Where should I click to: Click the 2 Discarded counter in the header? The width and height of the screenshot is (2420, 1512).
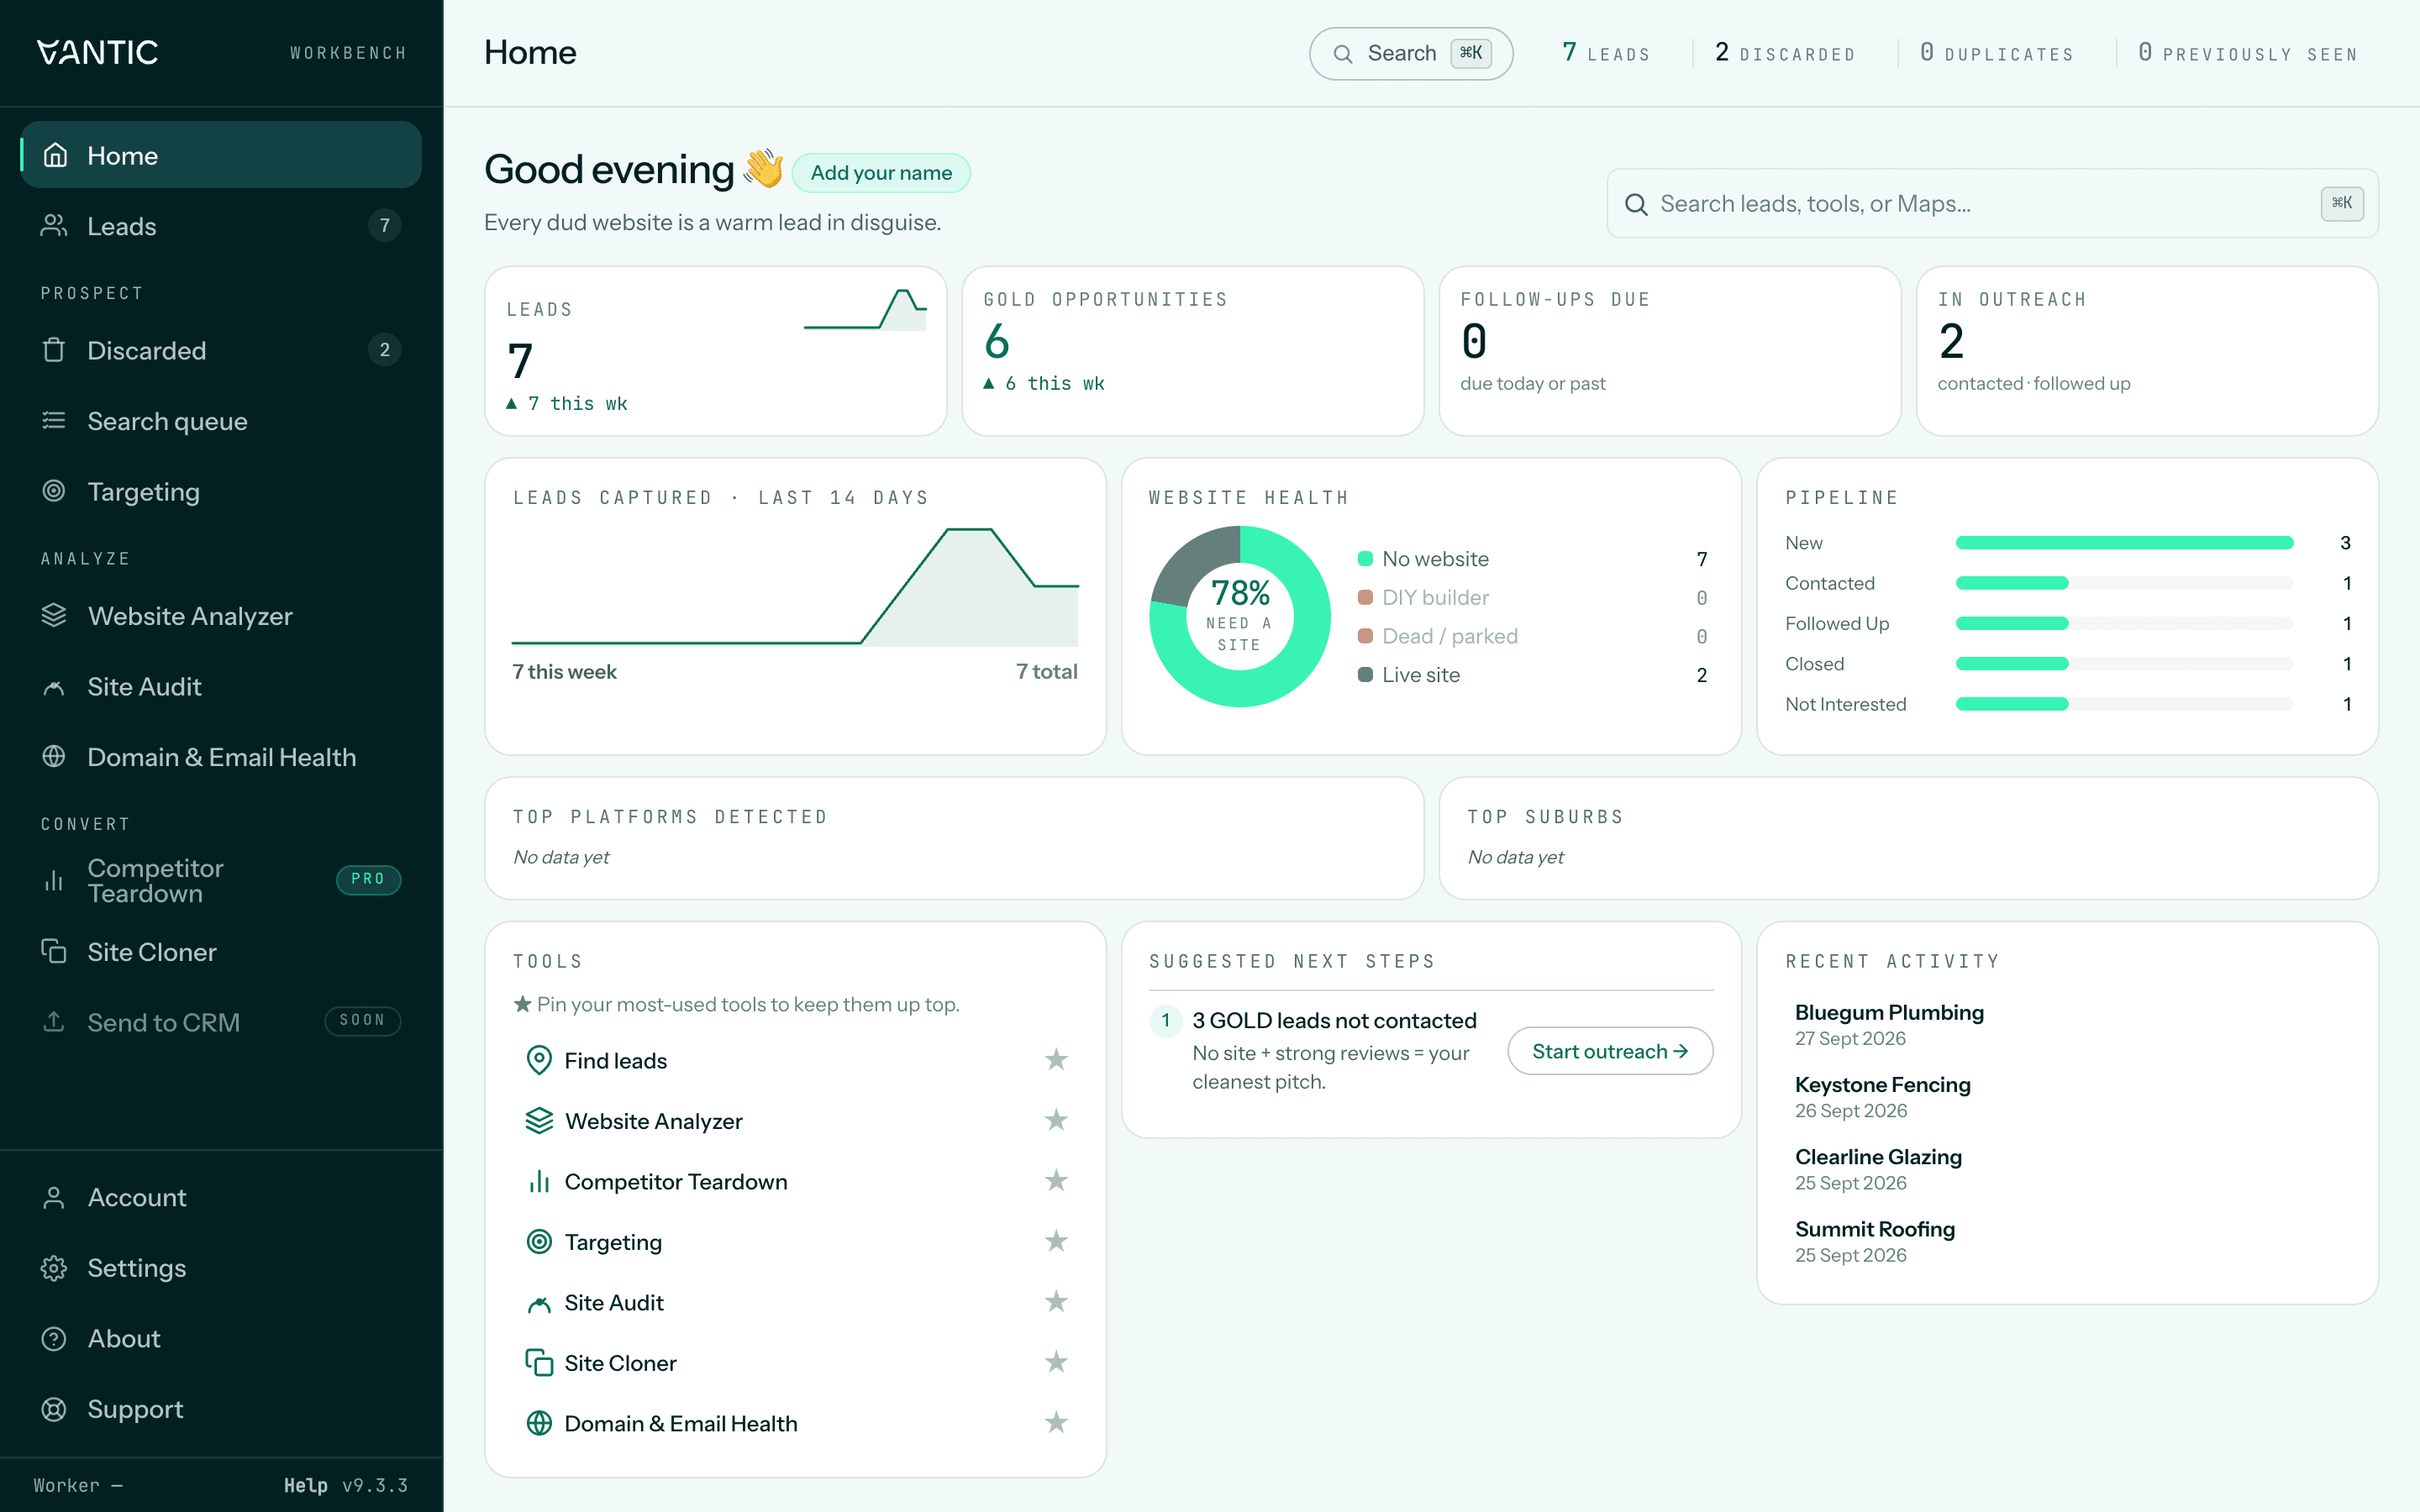coord(1785,53)
